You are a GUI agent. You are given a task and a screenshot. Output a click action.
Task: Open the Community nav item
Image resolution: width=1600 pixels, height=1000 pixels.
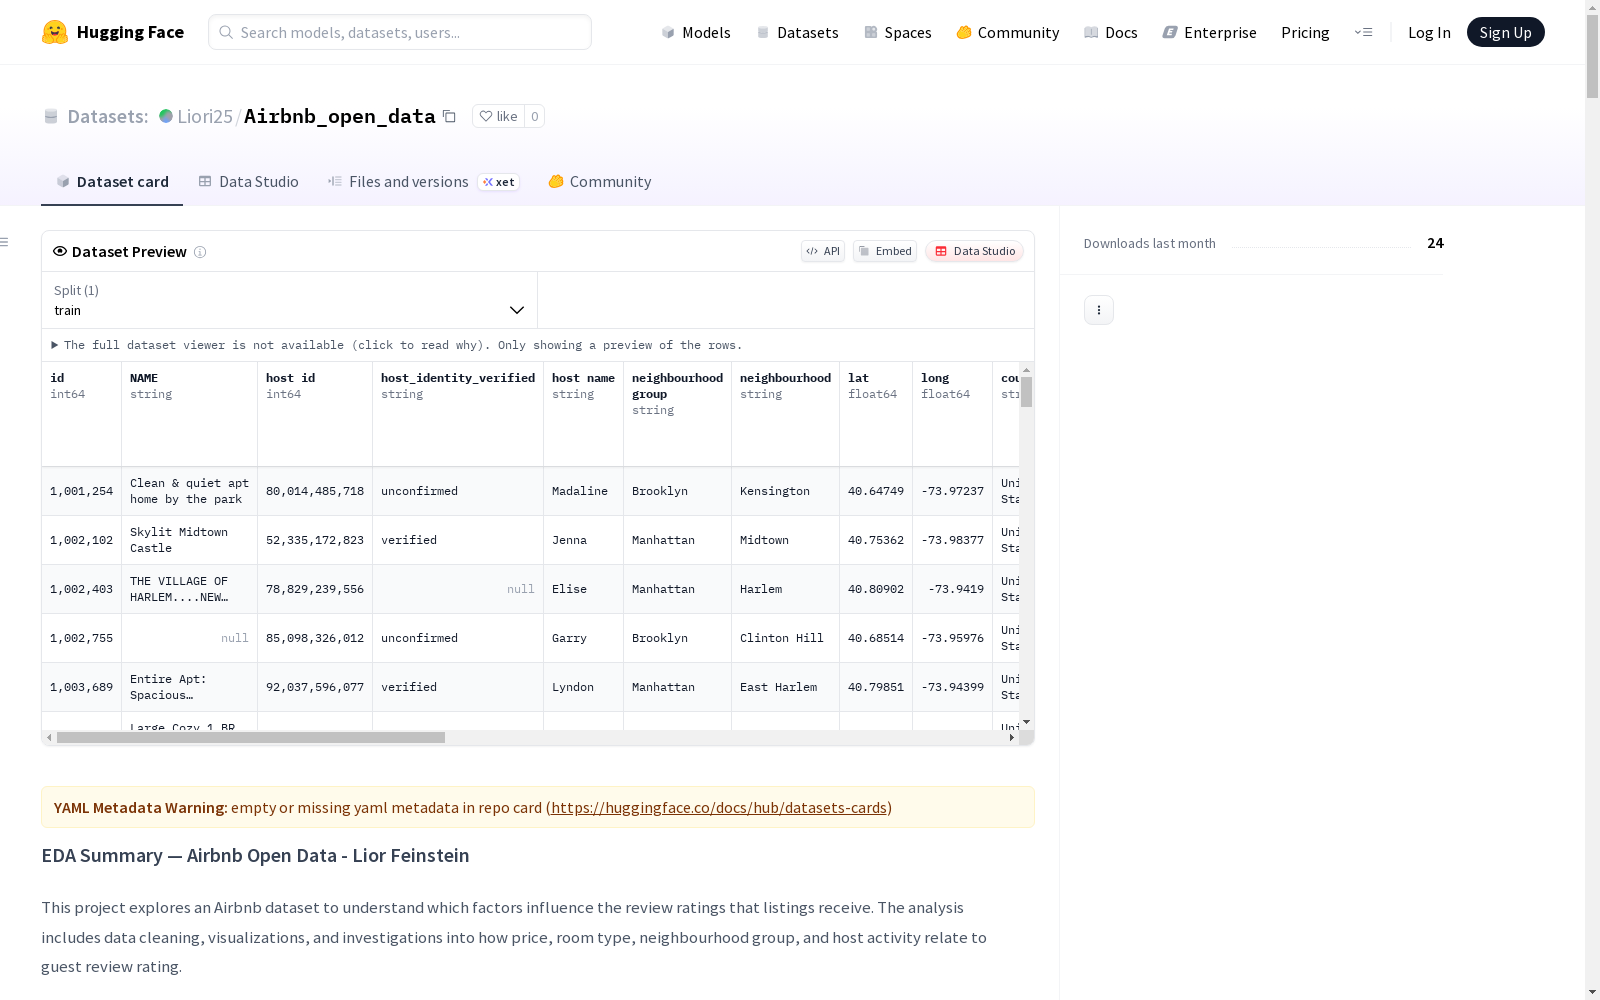(1008, 32)
